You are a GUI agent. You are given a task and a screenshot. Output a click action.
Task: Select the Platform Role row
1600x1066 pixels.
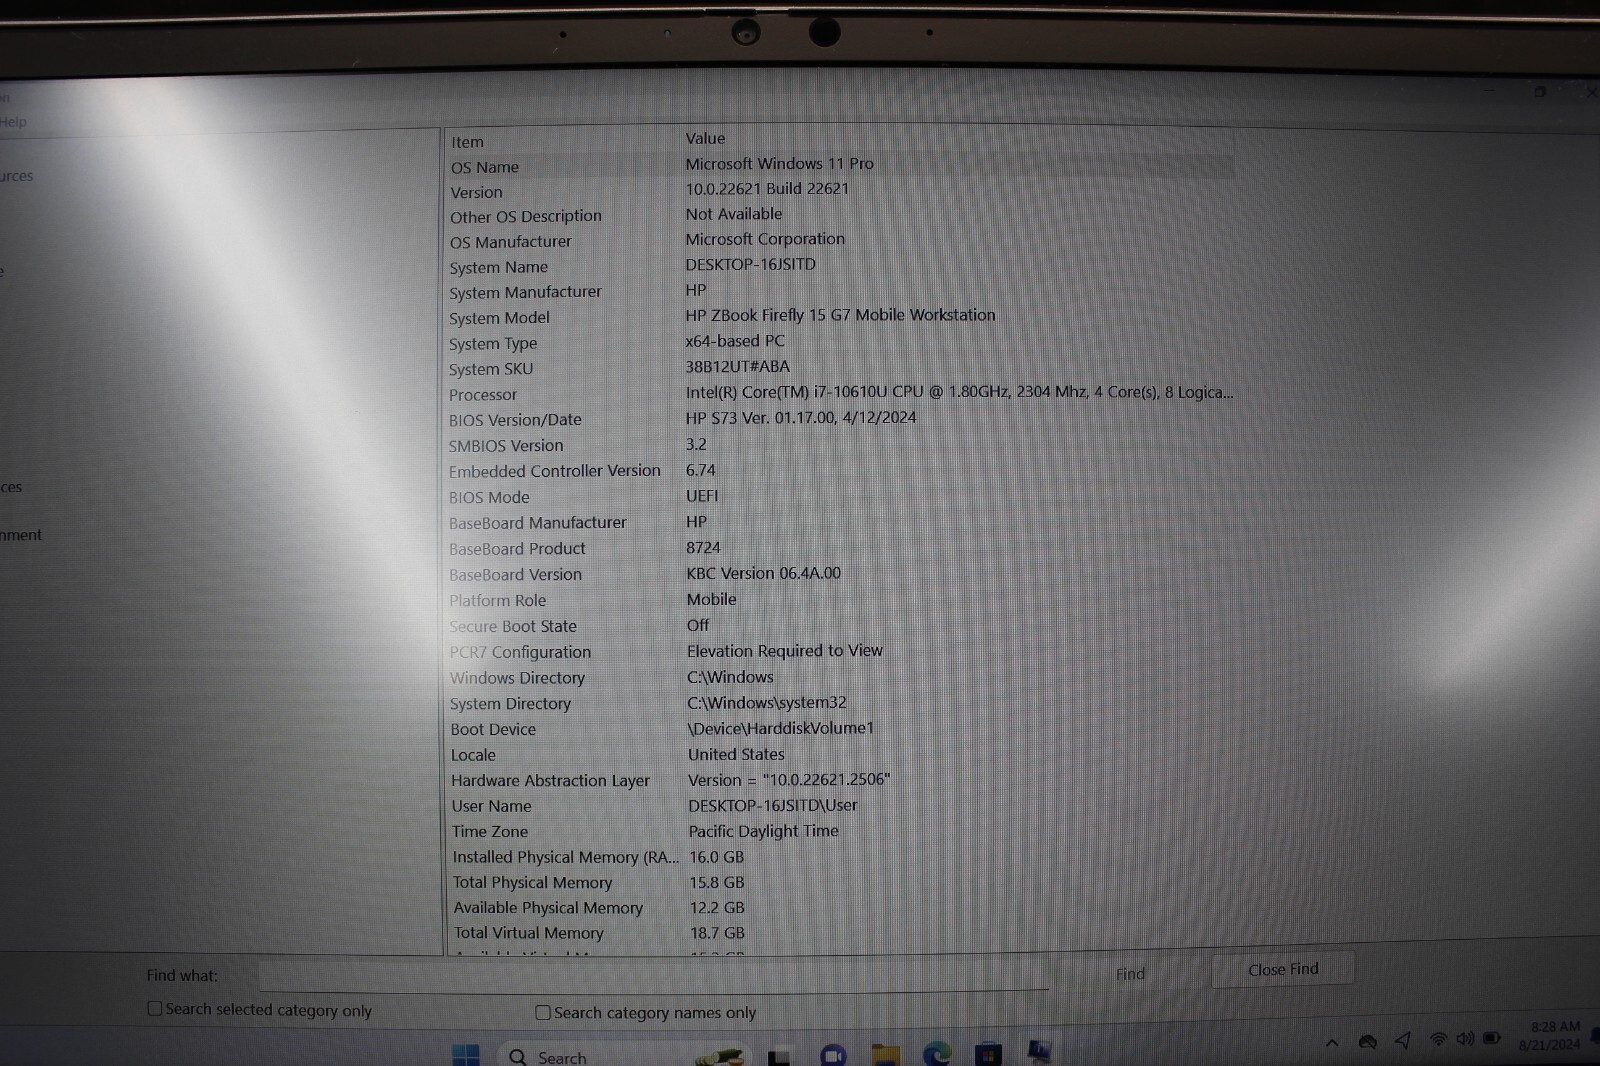840,600
